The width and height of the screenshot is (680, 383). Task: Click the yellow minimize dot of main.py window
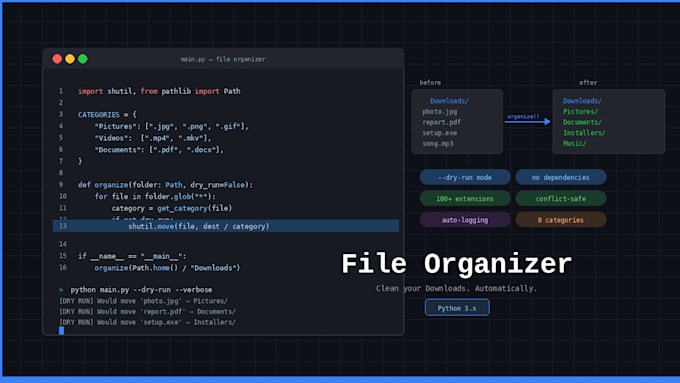(70, 59)
